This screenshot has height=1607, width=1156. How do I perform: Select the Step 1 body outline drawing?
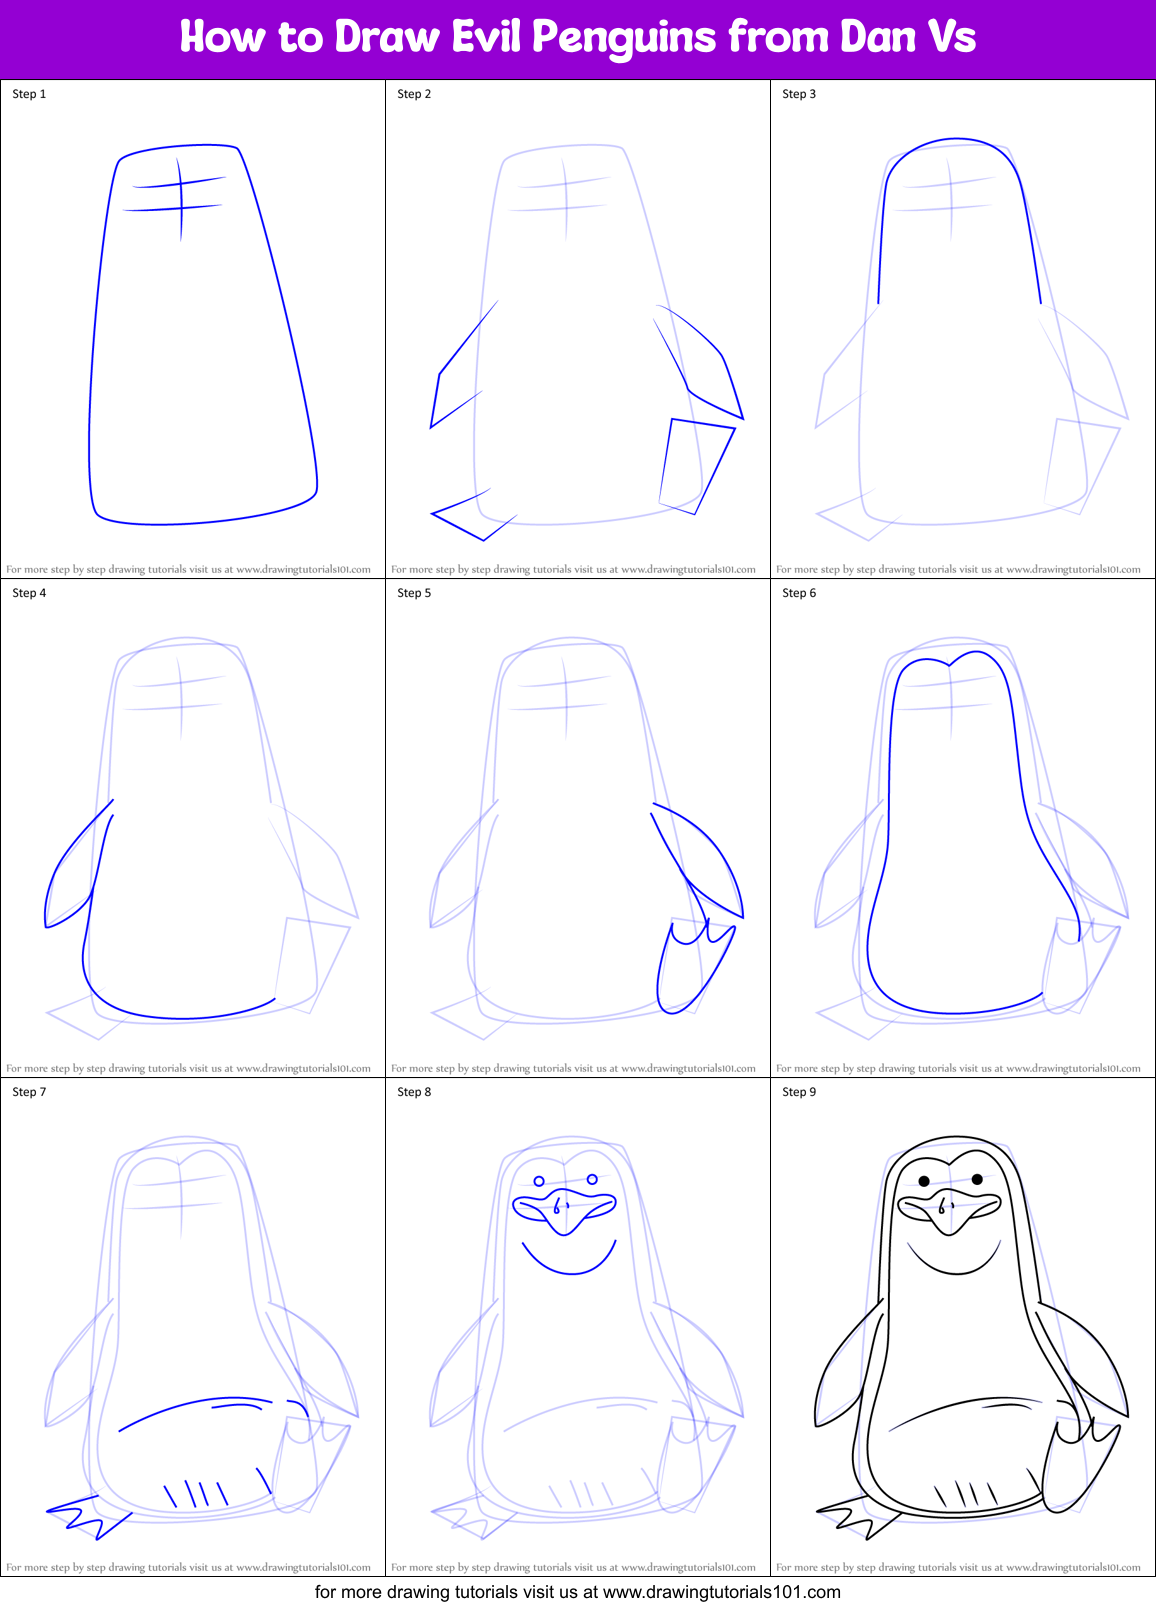point(203,335)
